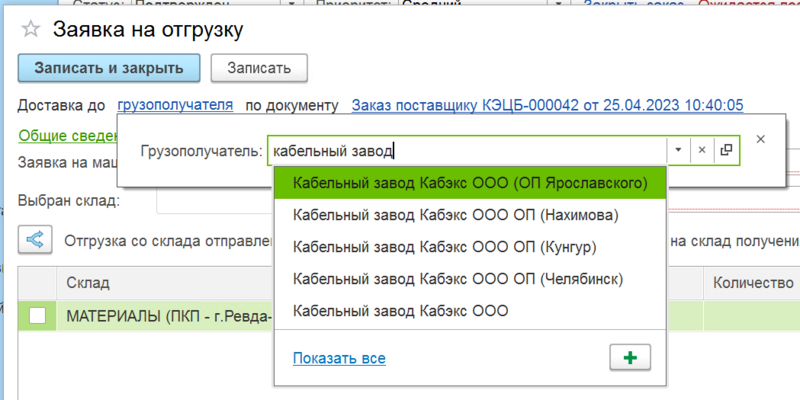Click the 'Записать' button

click(259, 68)
